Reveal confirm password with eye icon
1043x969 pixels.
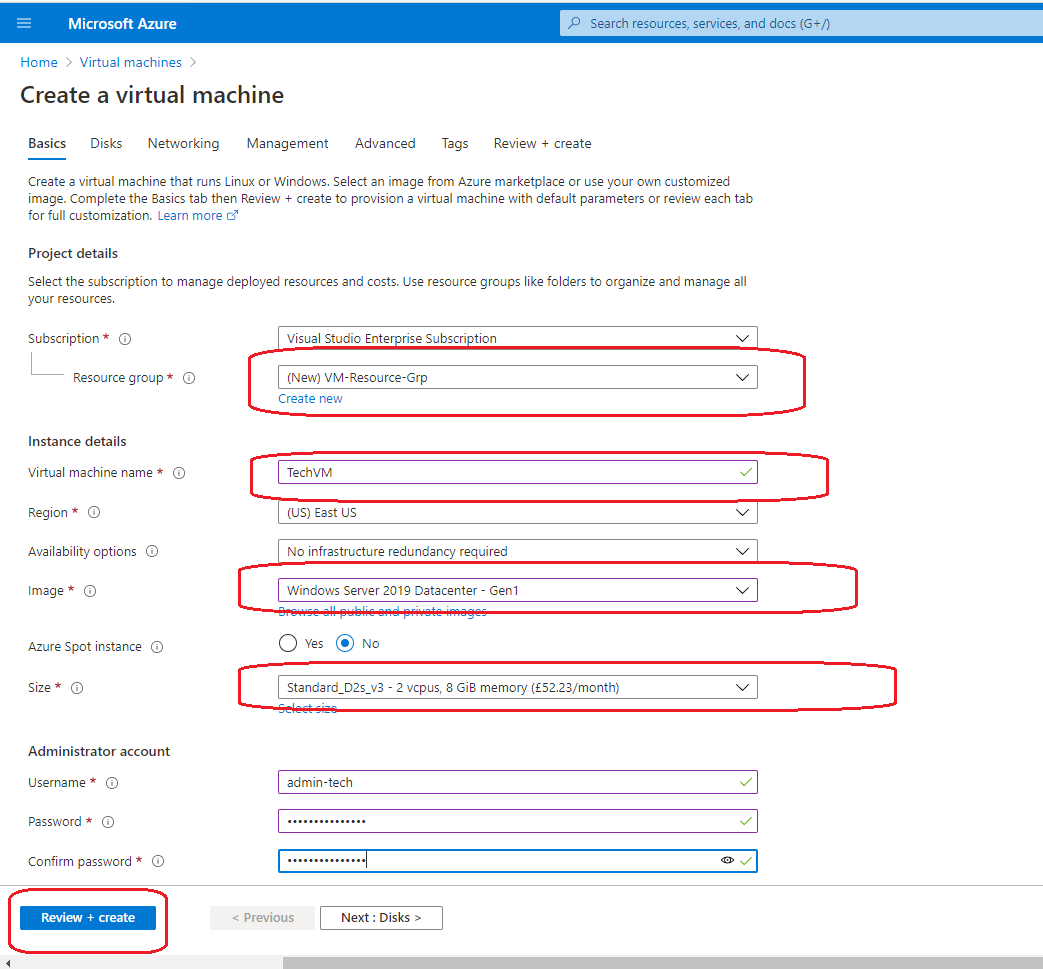[x=727, y=861]
